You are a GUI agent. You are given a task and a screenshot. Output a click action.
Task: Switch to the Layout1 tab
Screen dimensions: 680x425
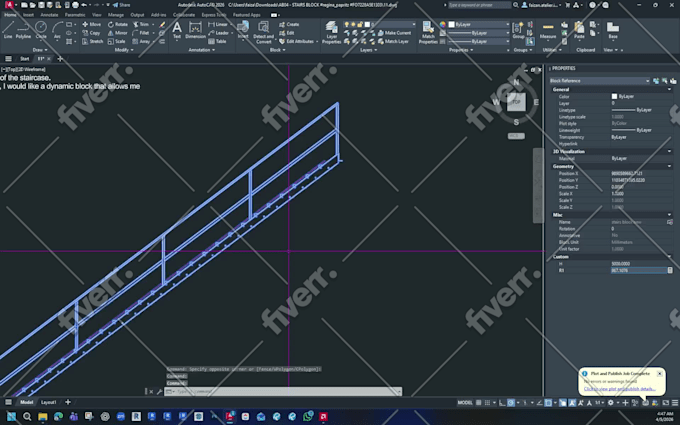pos(49,402)
